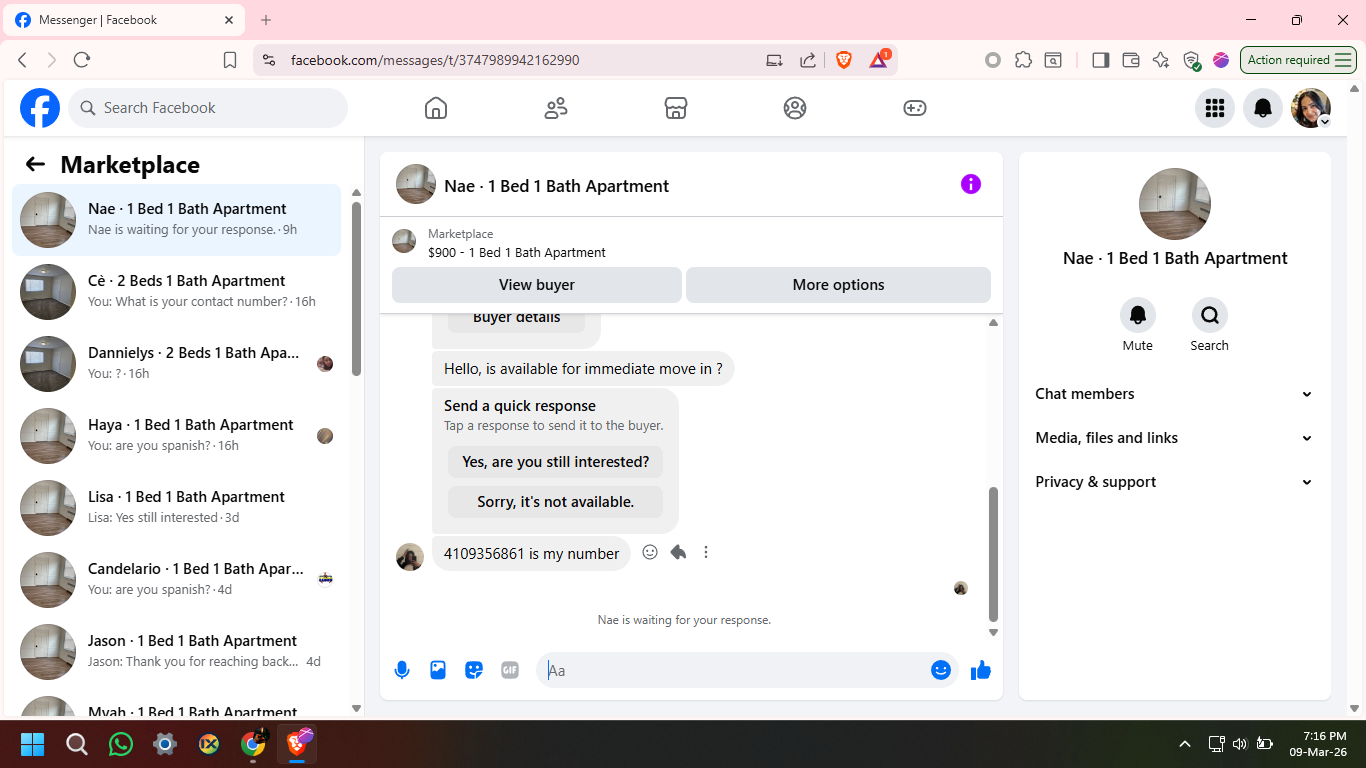Open conversation information purple icon

pyautogui.click(x=971, y=184)
